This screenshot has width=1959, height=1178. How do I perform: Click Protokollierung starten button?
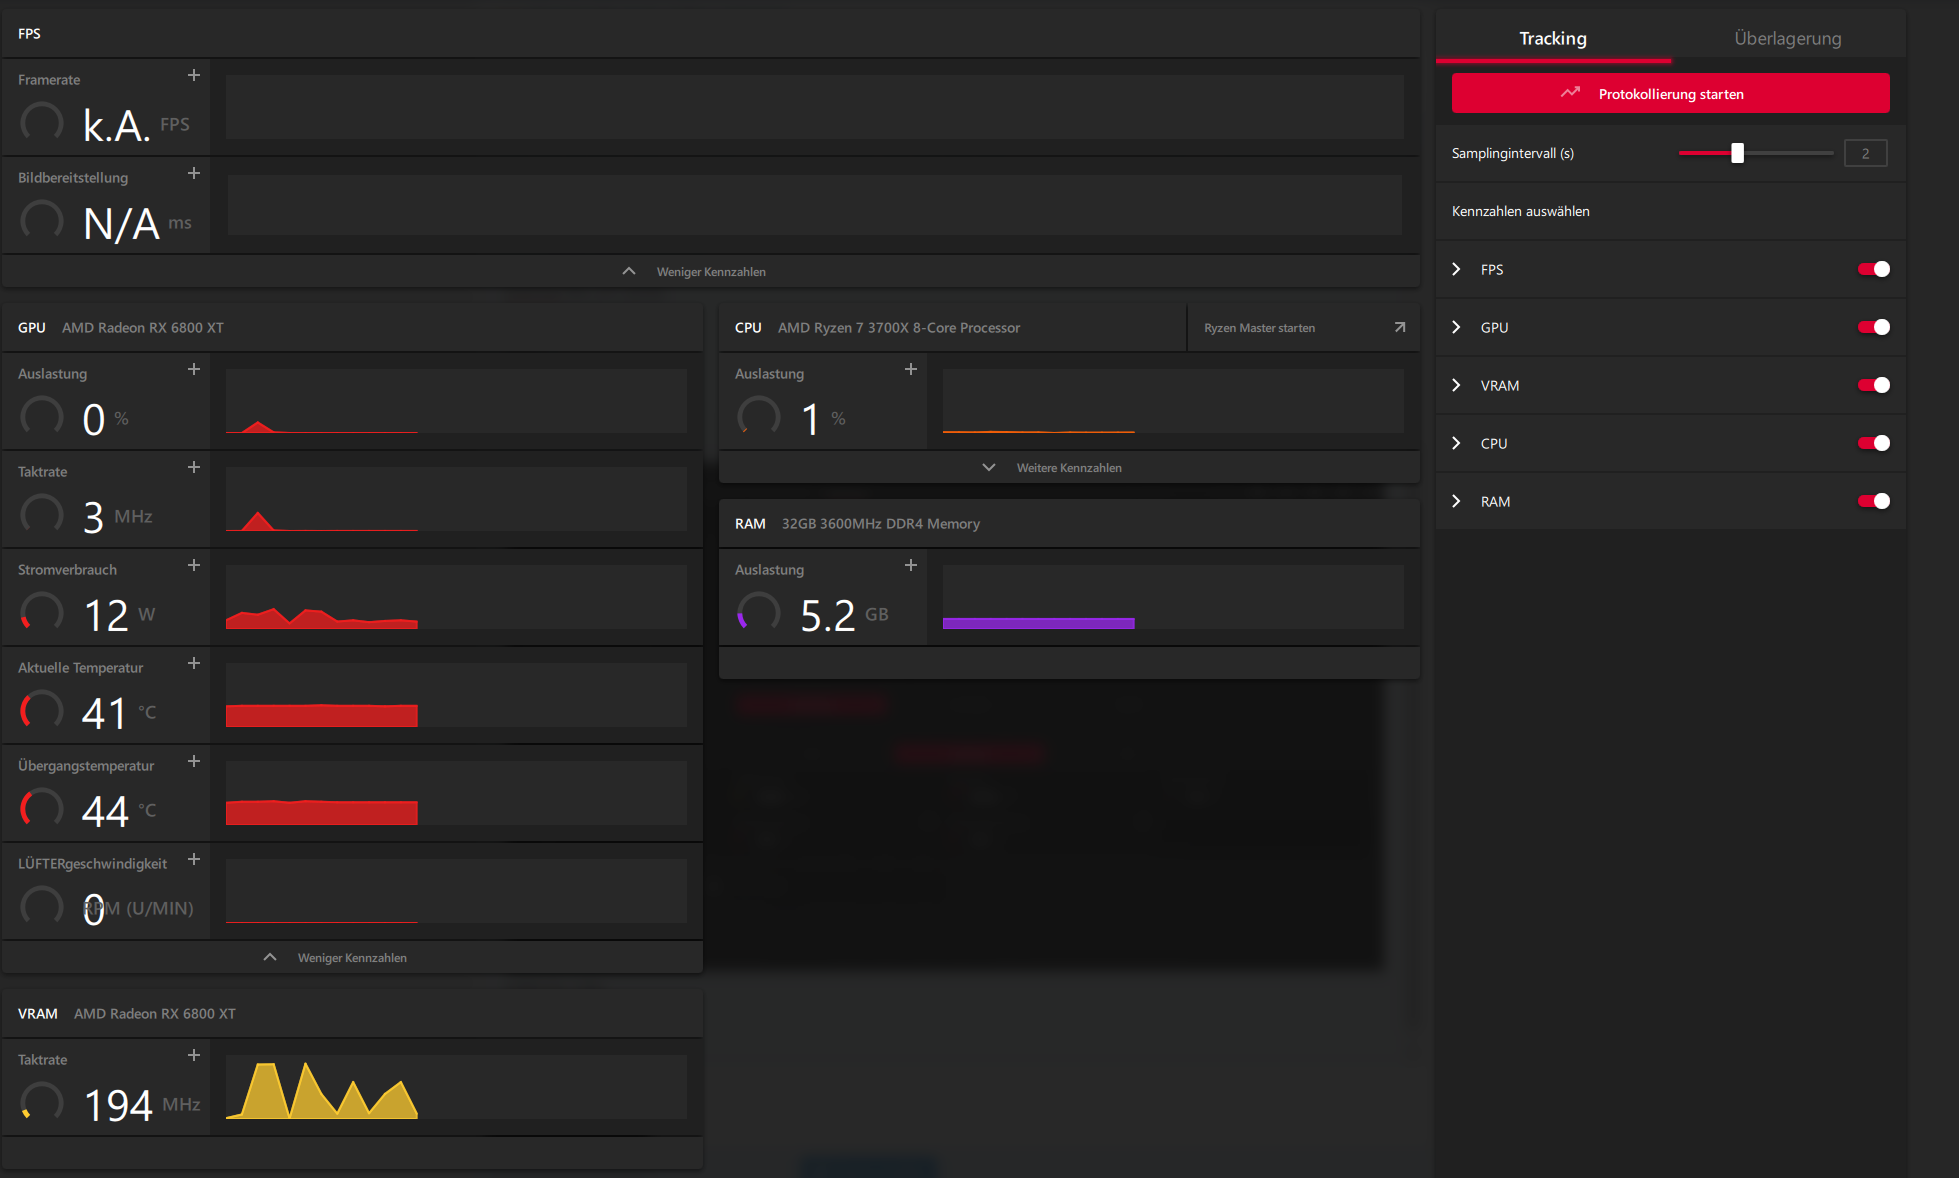[1670, 94]
